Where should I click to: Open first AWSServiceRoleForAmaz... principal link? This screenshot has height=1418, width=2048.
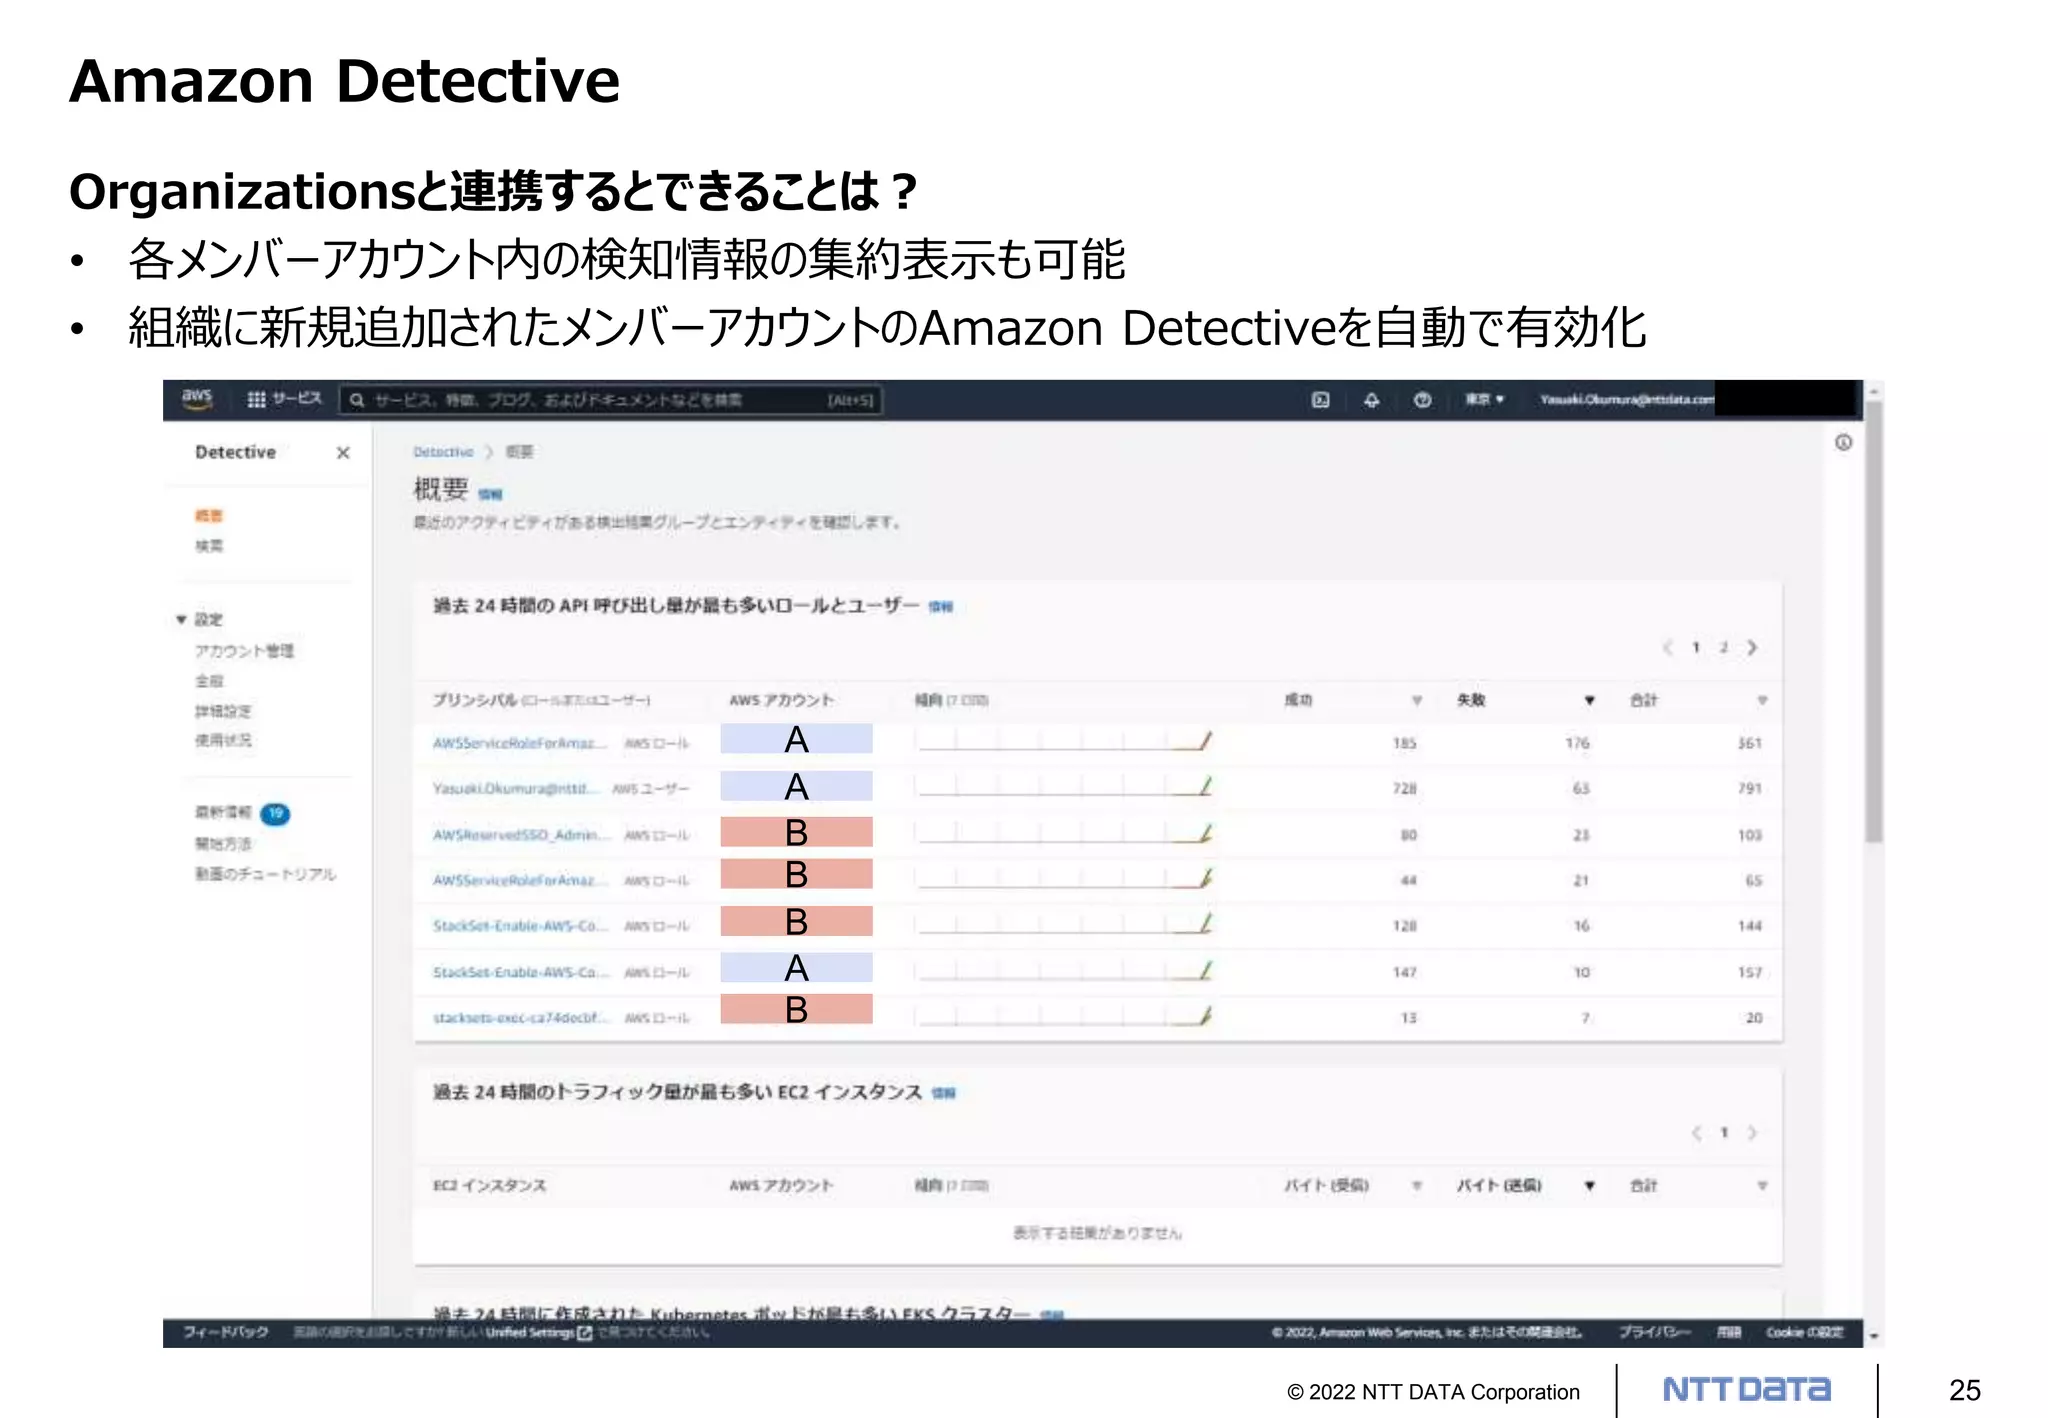[x=519, y=743]
